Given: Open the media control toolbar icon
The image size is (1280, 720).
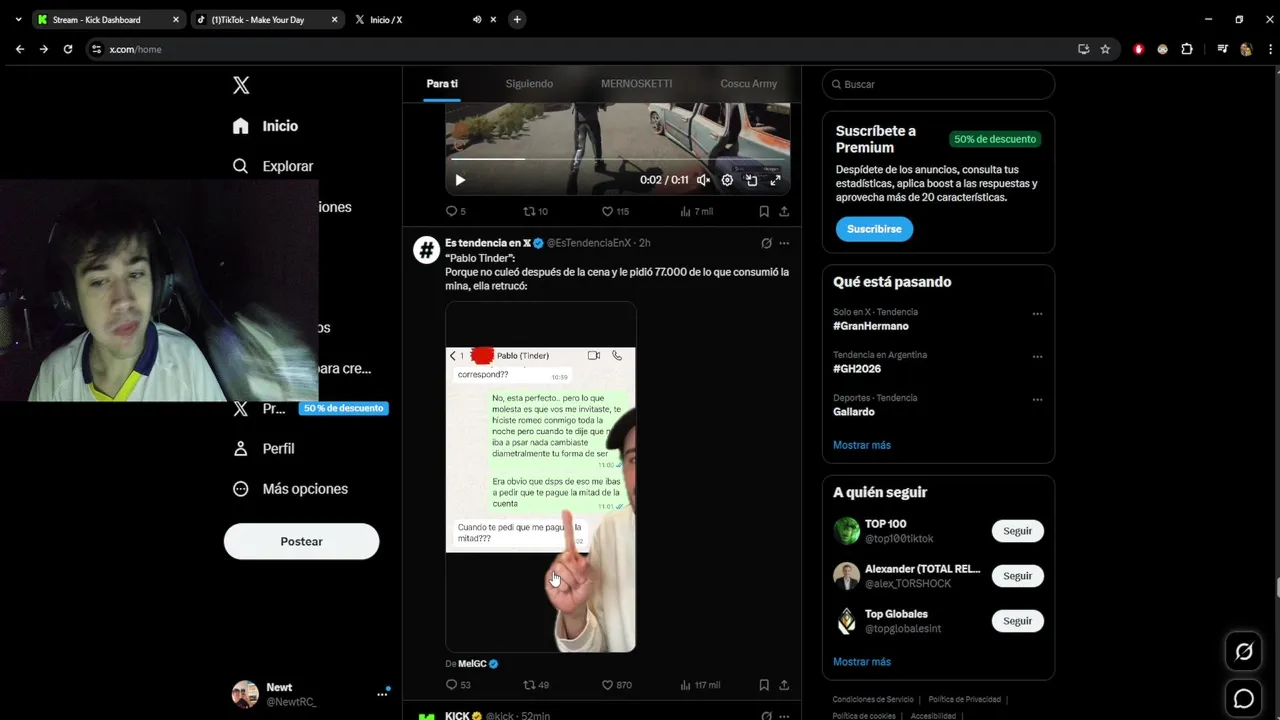Looking at the screenshot, I should (1222, 49).
